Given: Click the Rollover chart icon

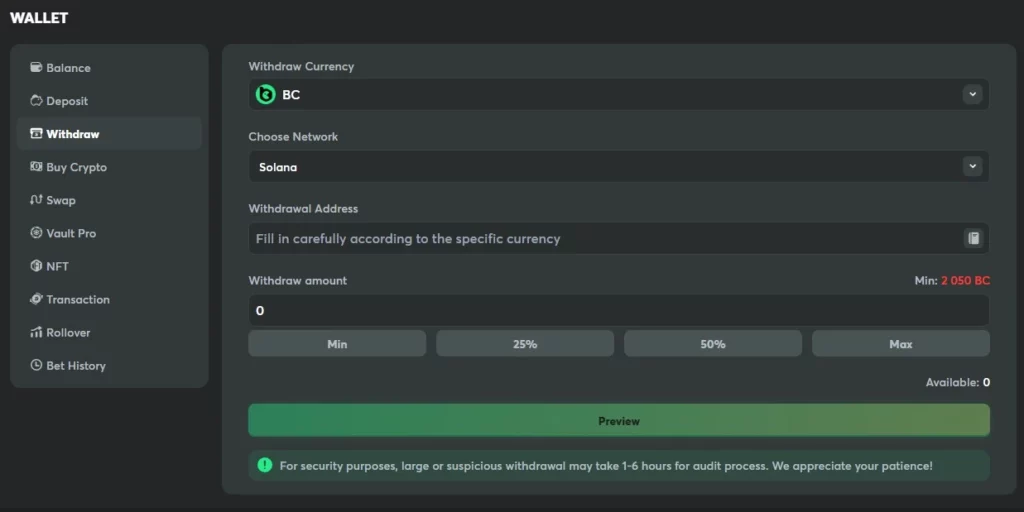Looking at the screenshot, I should [37, 332].
